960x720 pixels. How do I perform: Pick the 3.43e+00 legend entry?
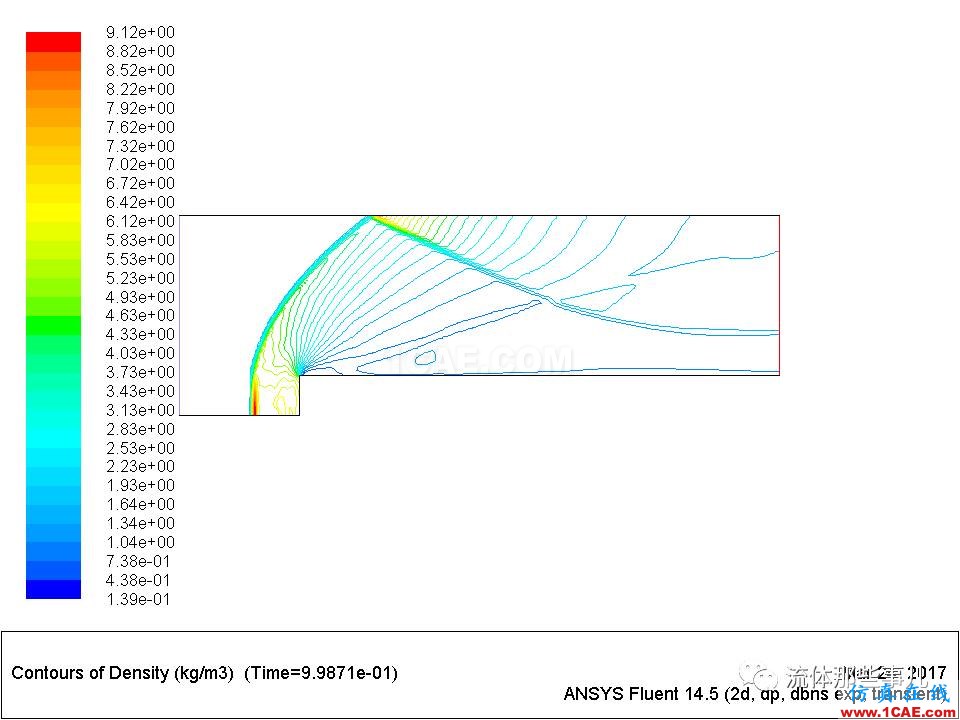(140, 391)
